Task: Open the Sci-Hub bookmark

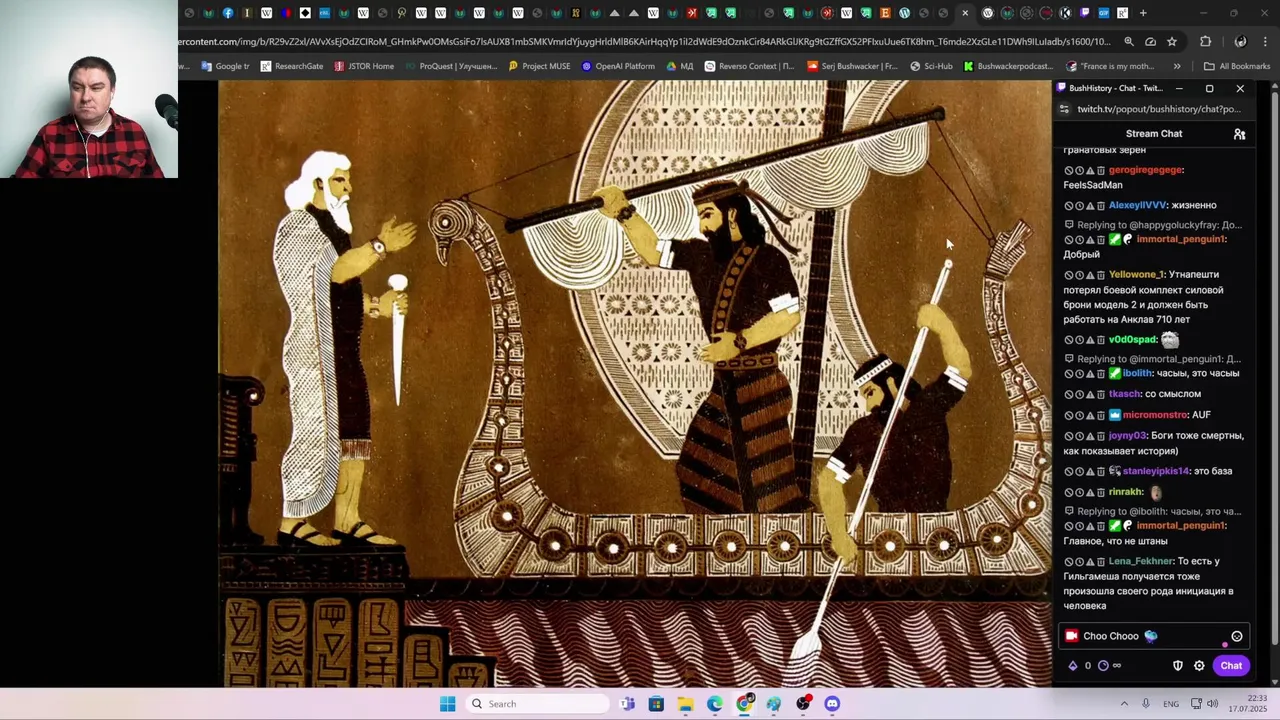Action: [x=931, y=67]
